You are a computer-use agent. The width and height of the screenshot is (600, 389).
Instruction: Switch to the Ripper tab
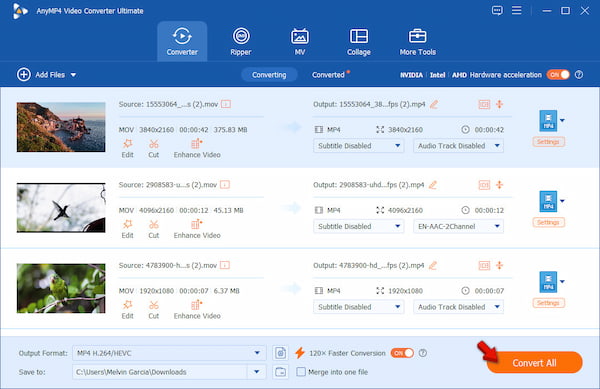click(x=241, y=41)
